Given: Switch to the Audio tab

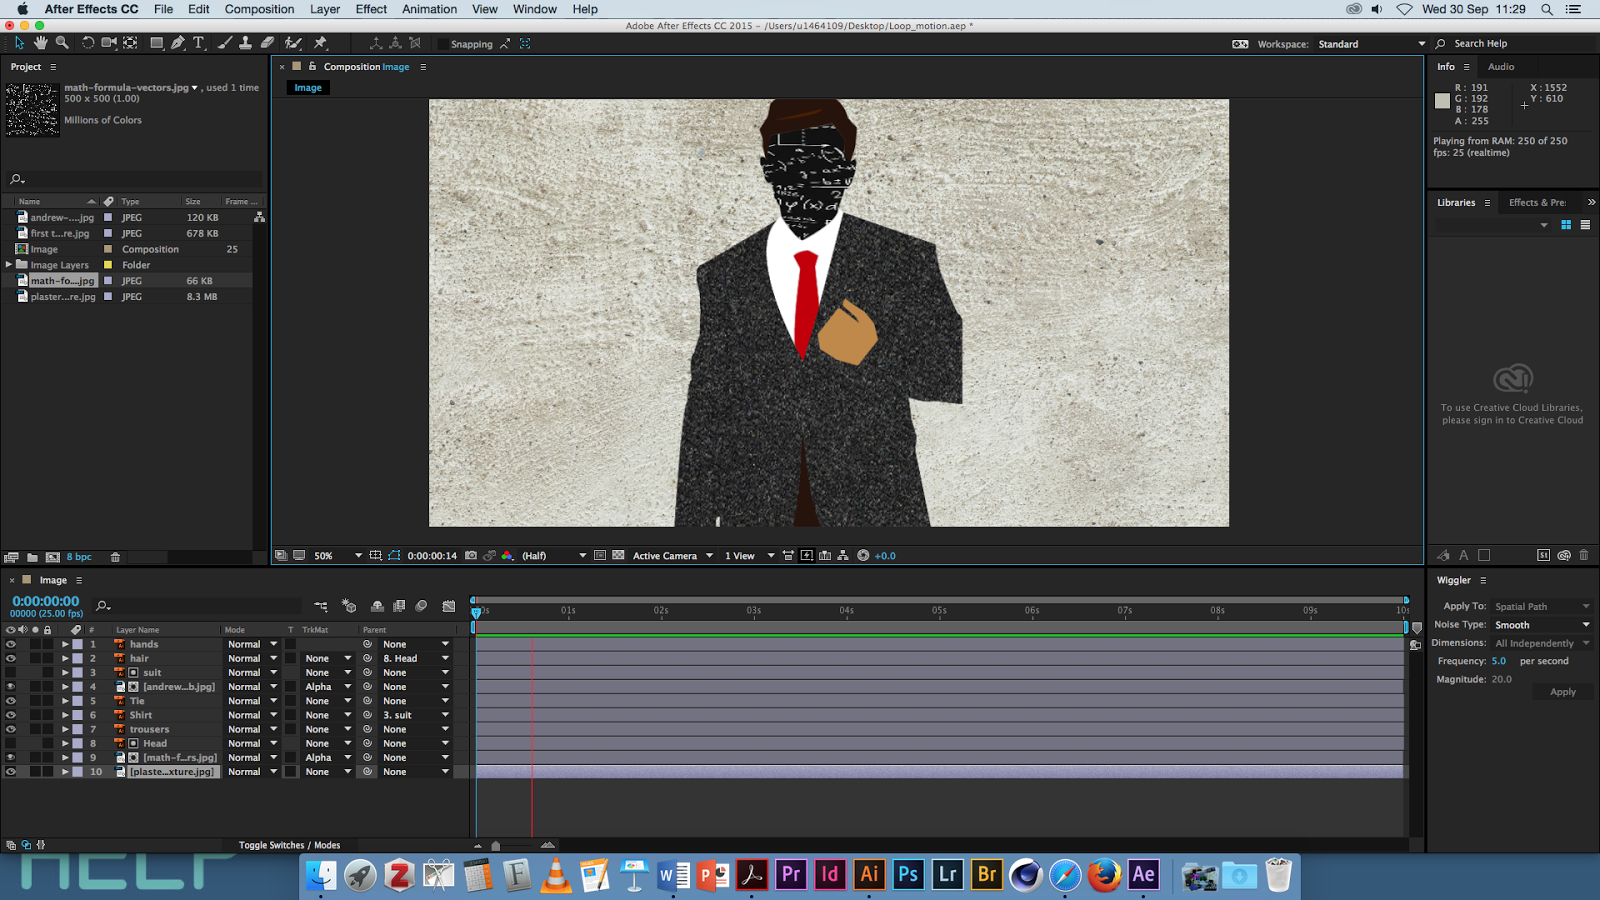Looking at the screenshot, I should tap(1501, 67).
